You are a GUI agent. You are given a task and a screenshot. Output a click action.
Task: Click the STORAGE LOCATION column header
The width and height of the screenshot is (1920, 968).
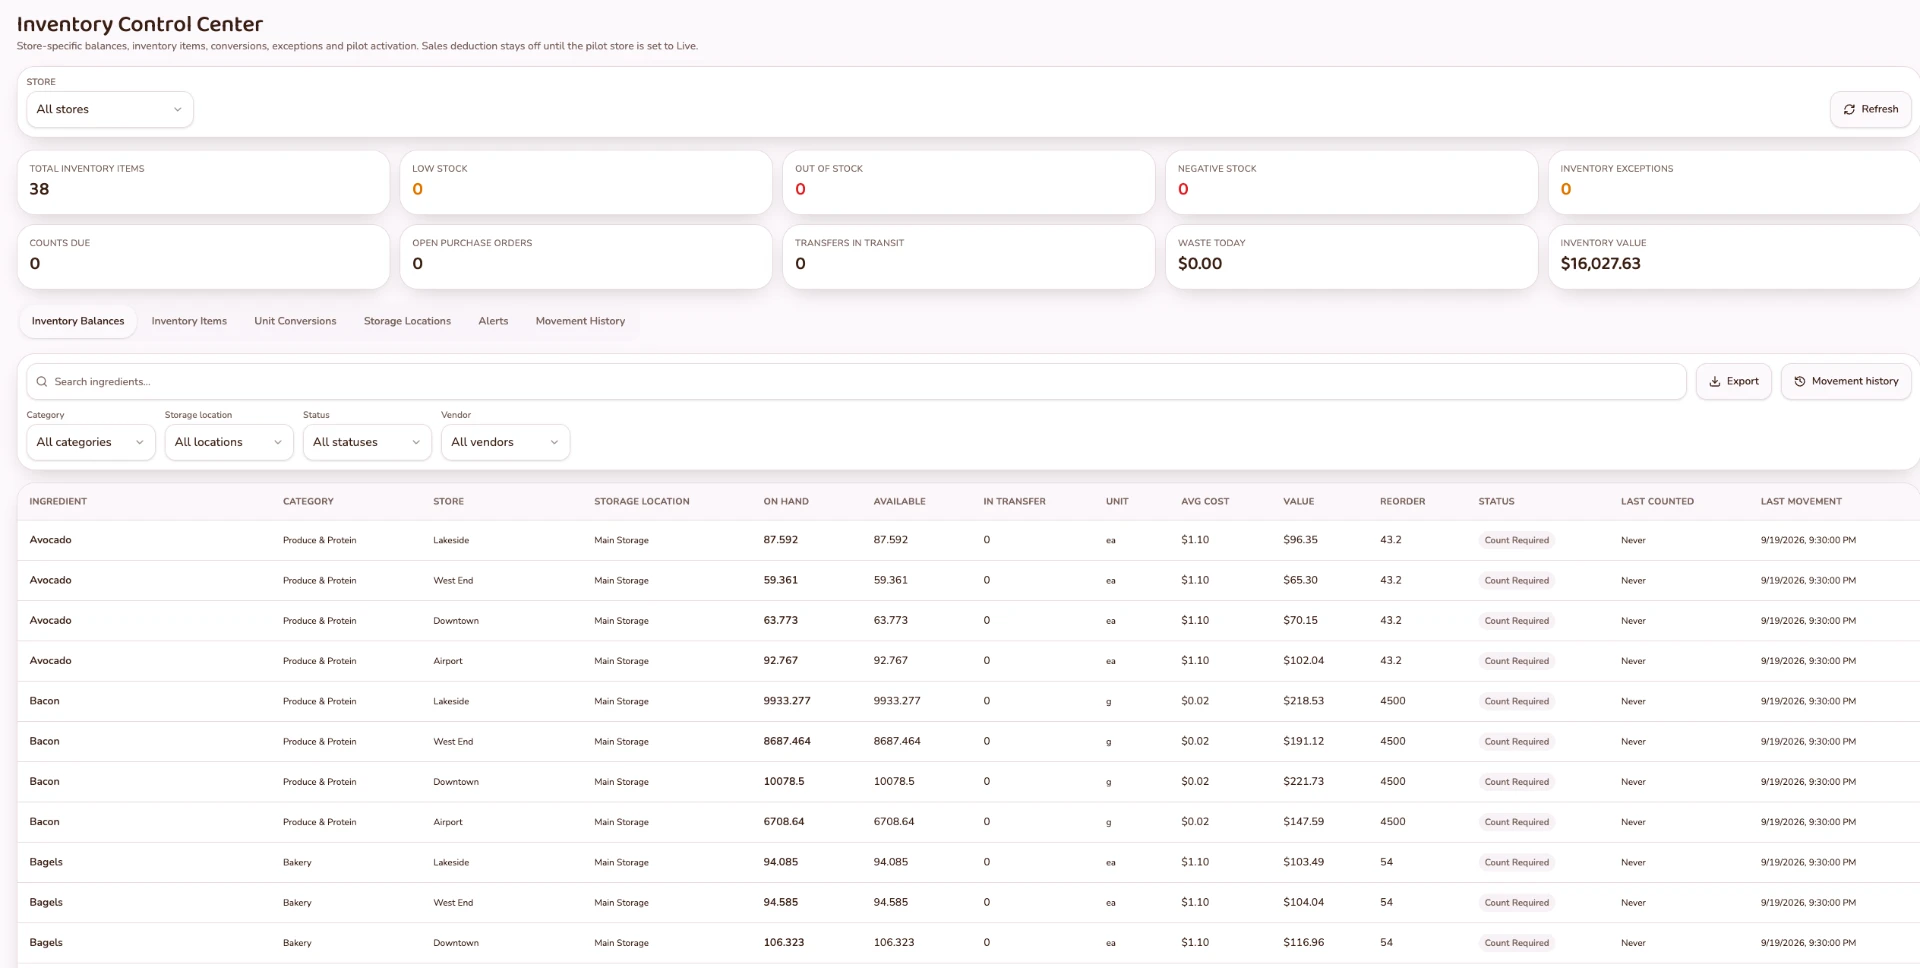(642, 502)
